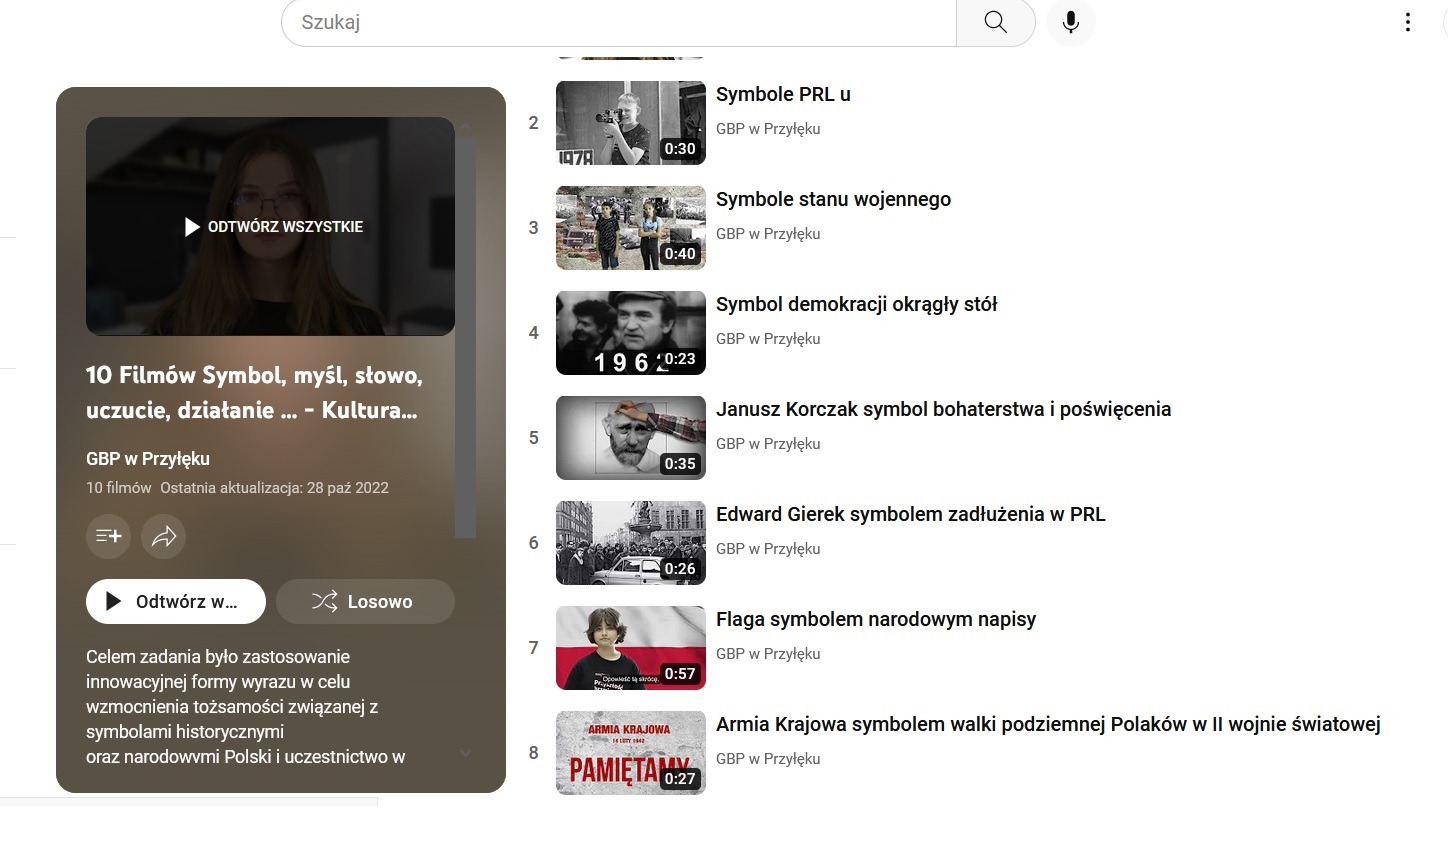Start voice search with microphone icon
The height and width of the screenshot is (851, 1448).
click(1071, 22)
